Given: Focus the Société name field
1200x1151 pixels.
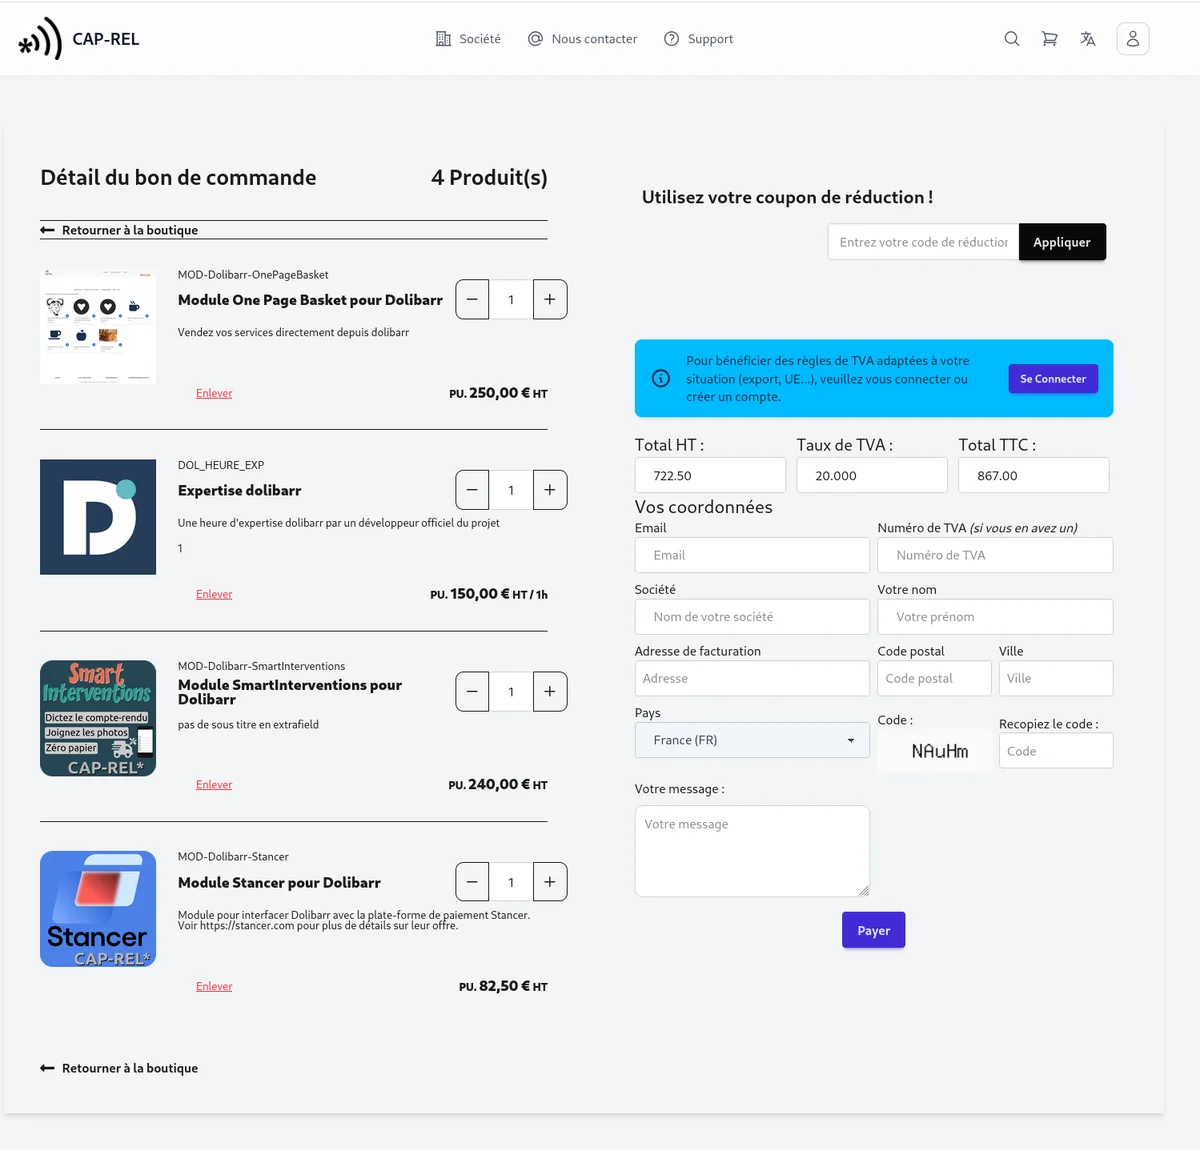Looking at the screenshot, I should point(752,617).
